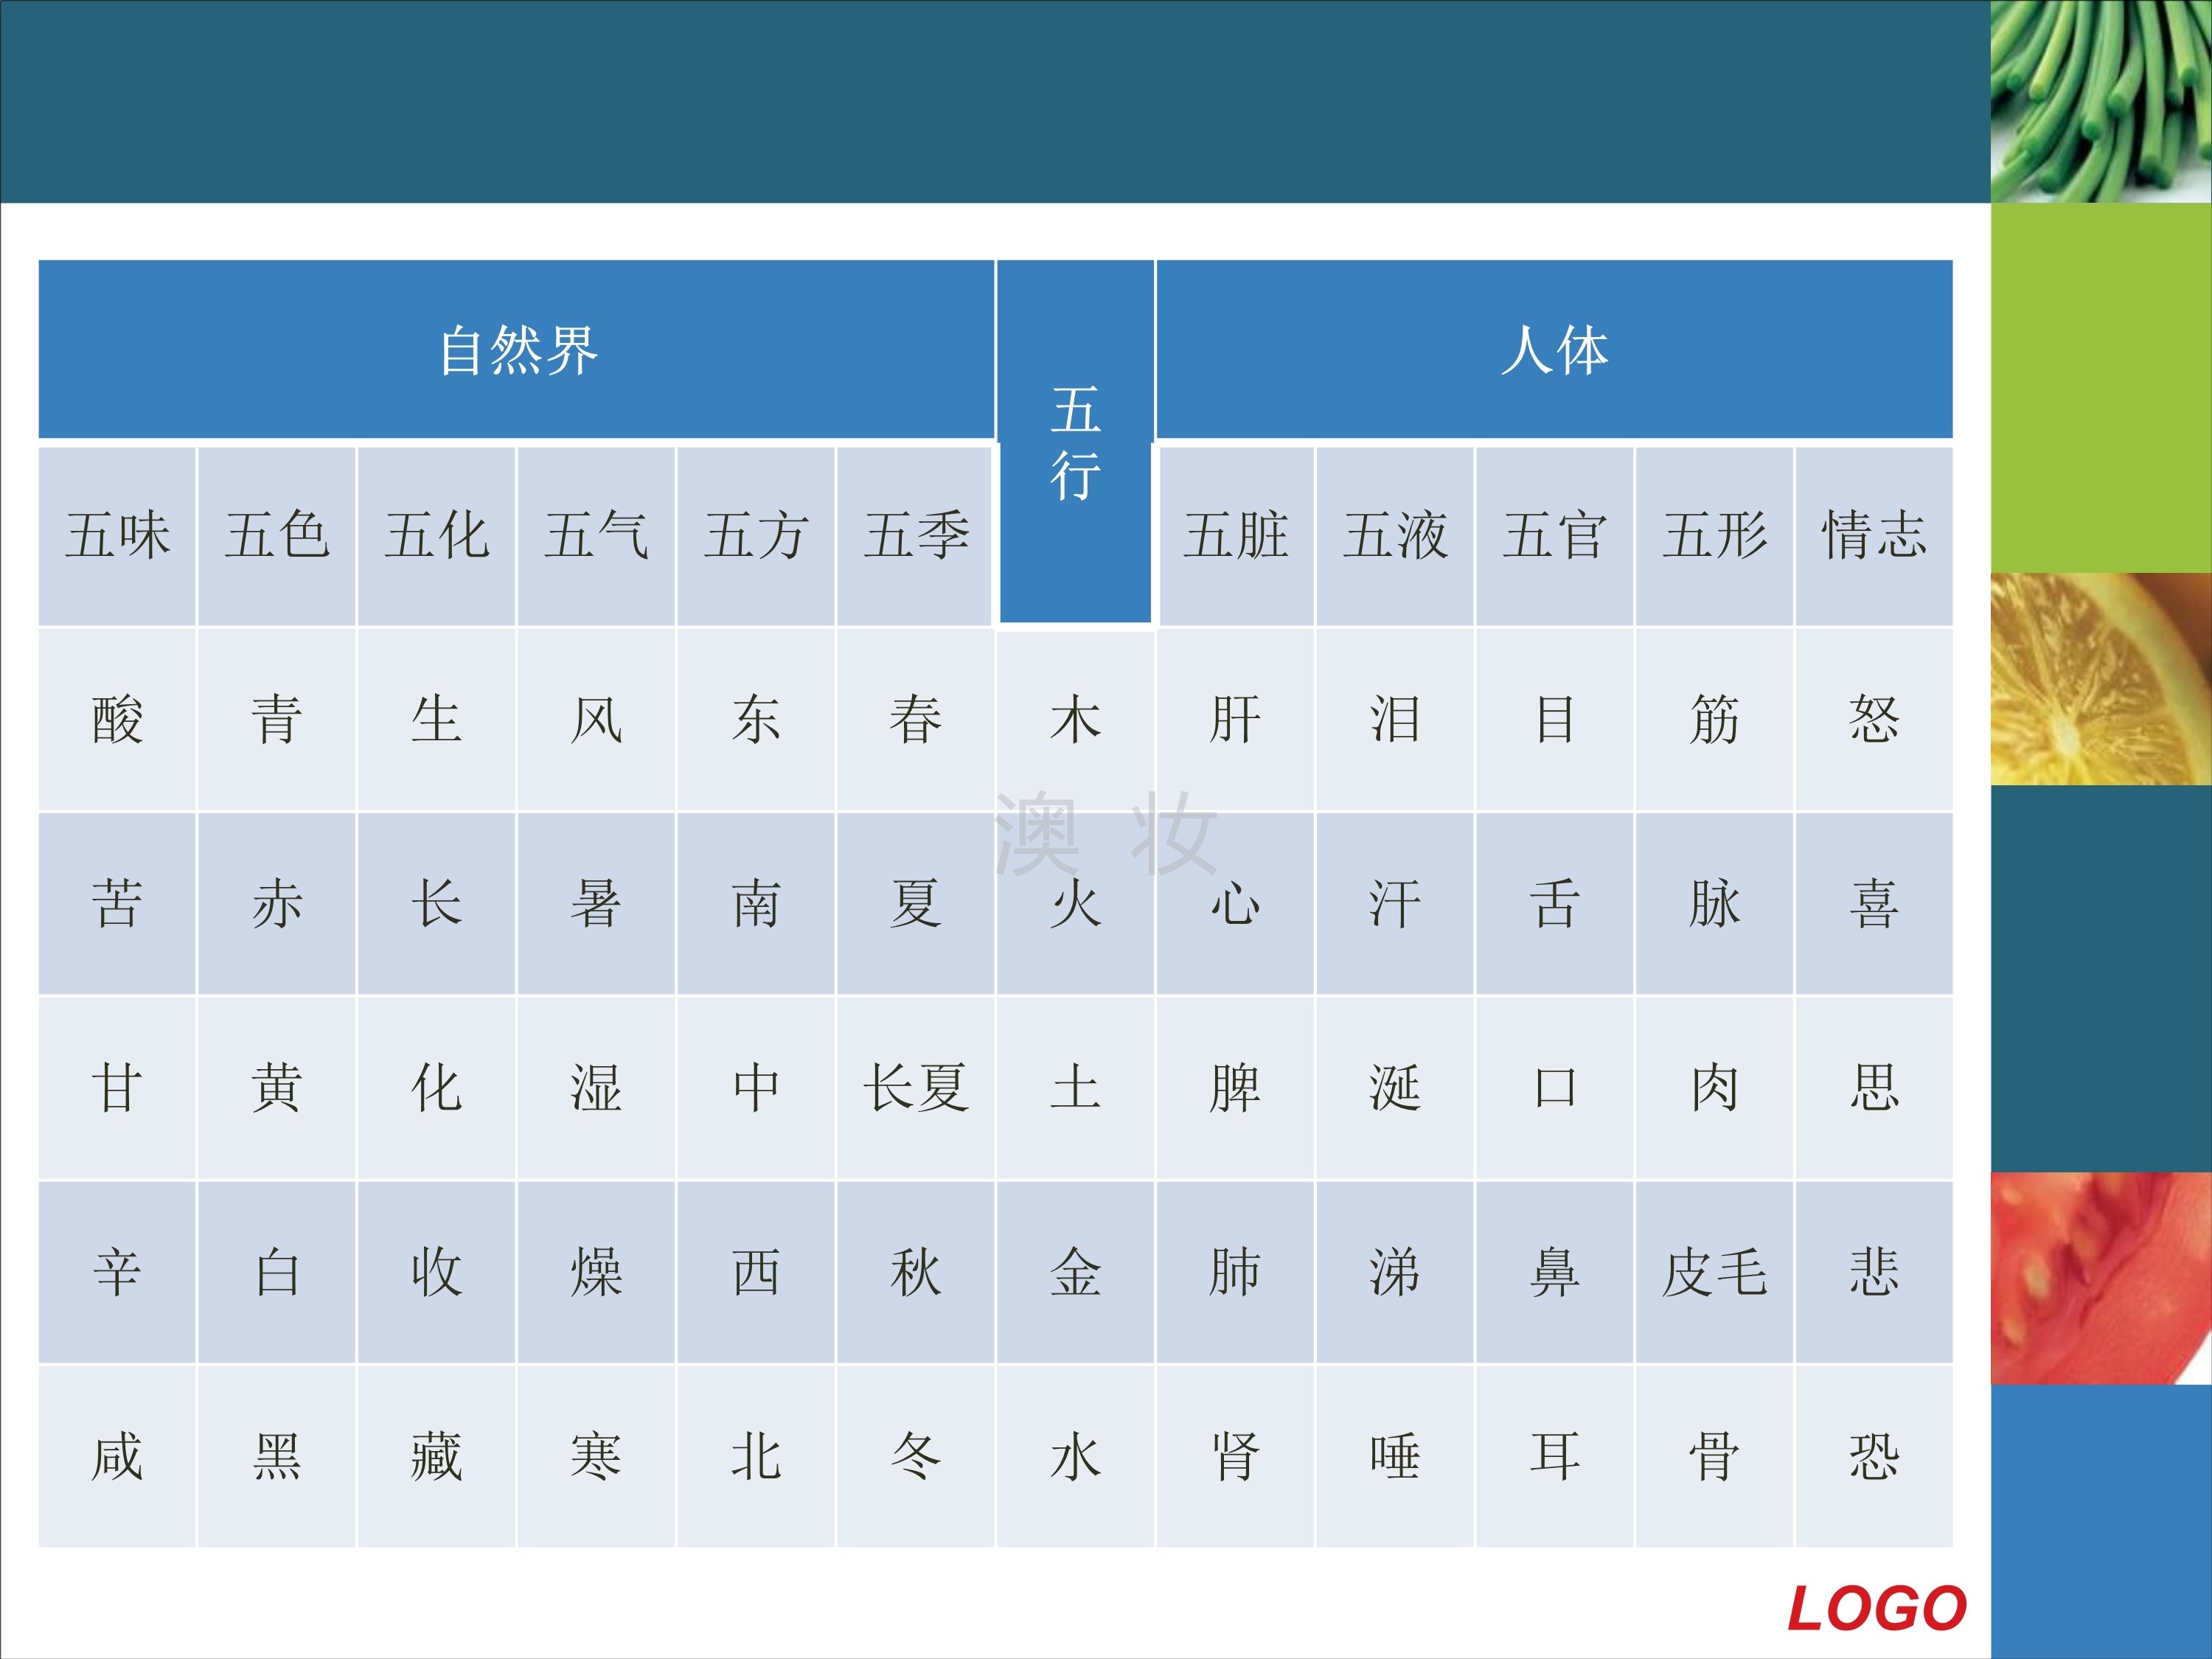
Task: Click the 五行 center header cell
Action: click(x=1075, y=442)
